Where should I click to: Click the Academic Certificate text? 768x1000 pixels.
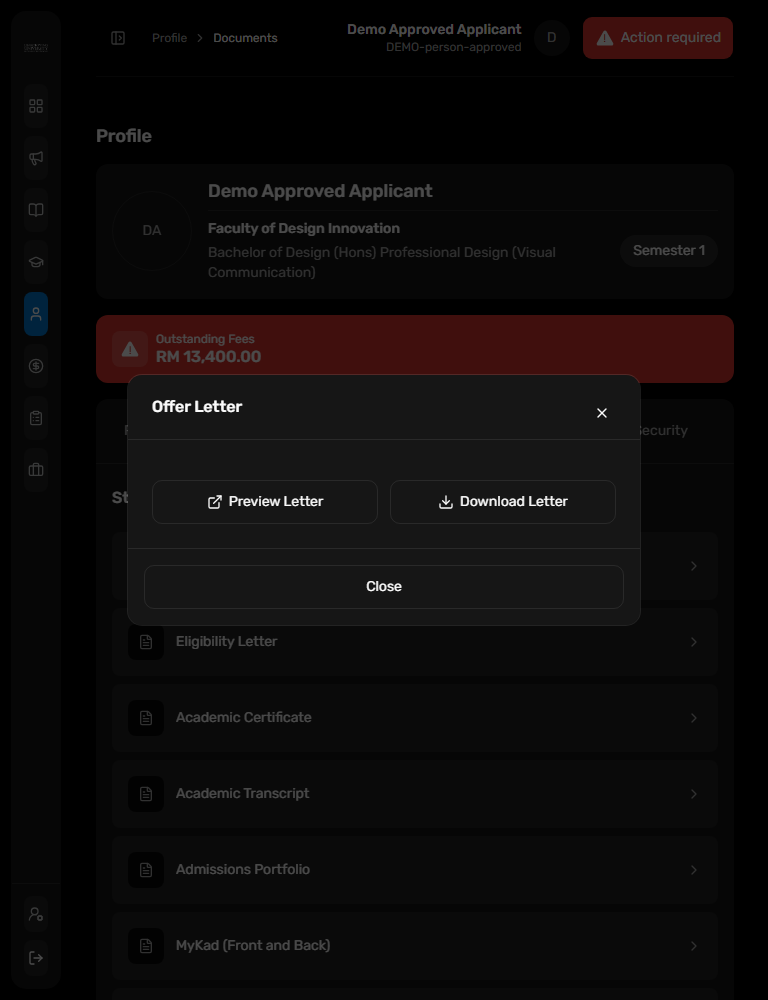click(244, 717)
